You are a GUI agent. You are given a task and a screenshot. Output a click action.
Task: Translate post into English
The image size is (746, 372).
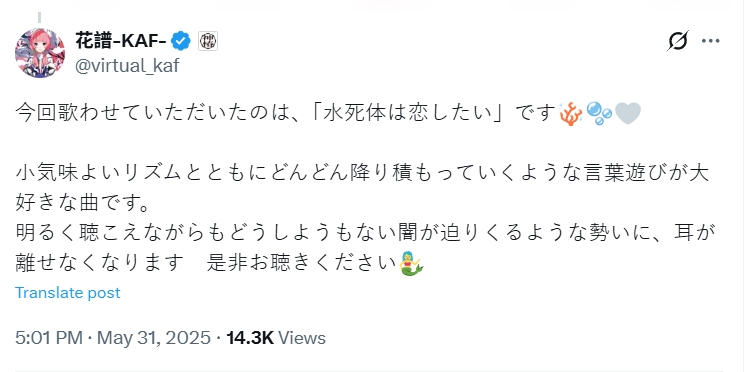tap(68, 292)
